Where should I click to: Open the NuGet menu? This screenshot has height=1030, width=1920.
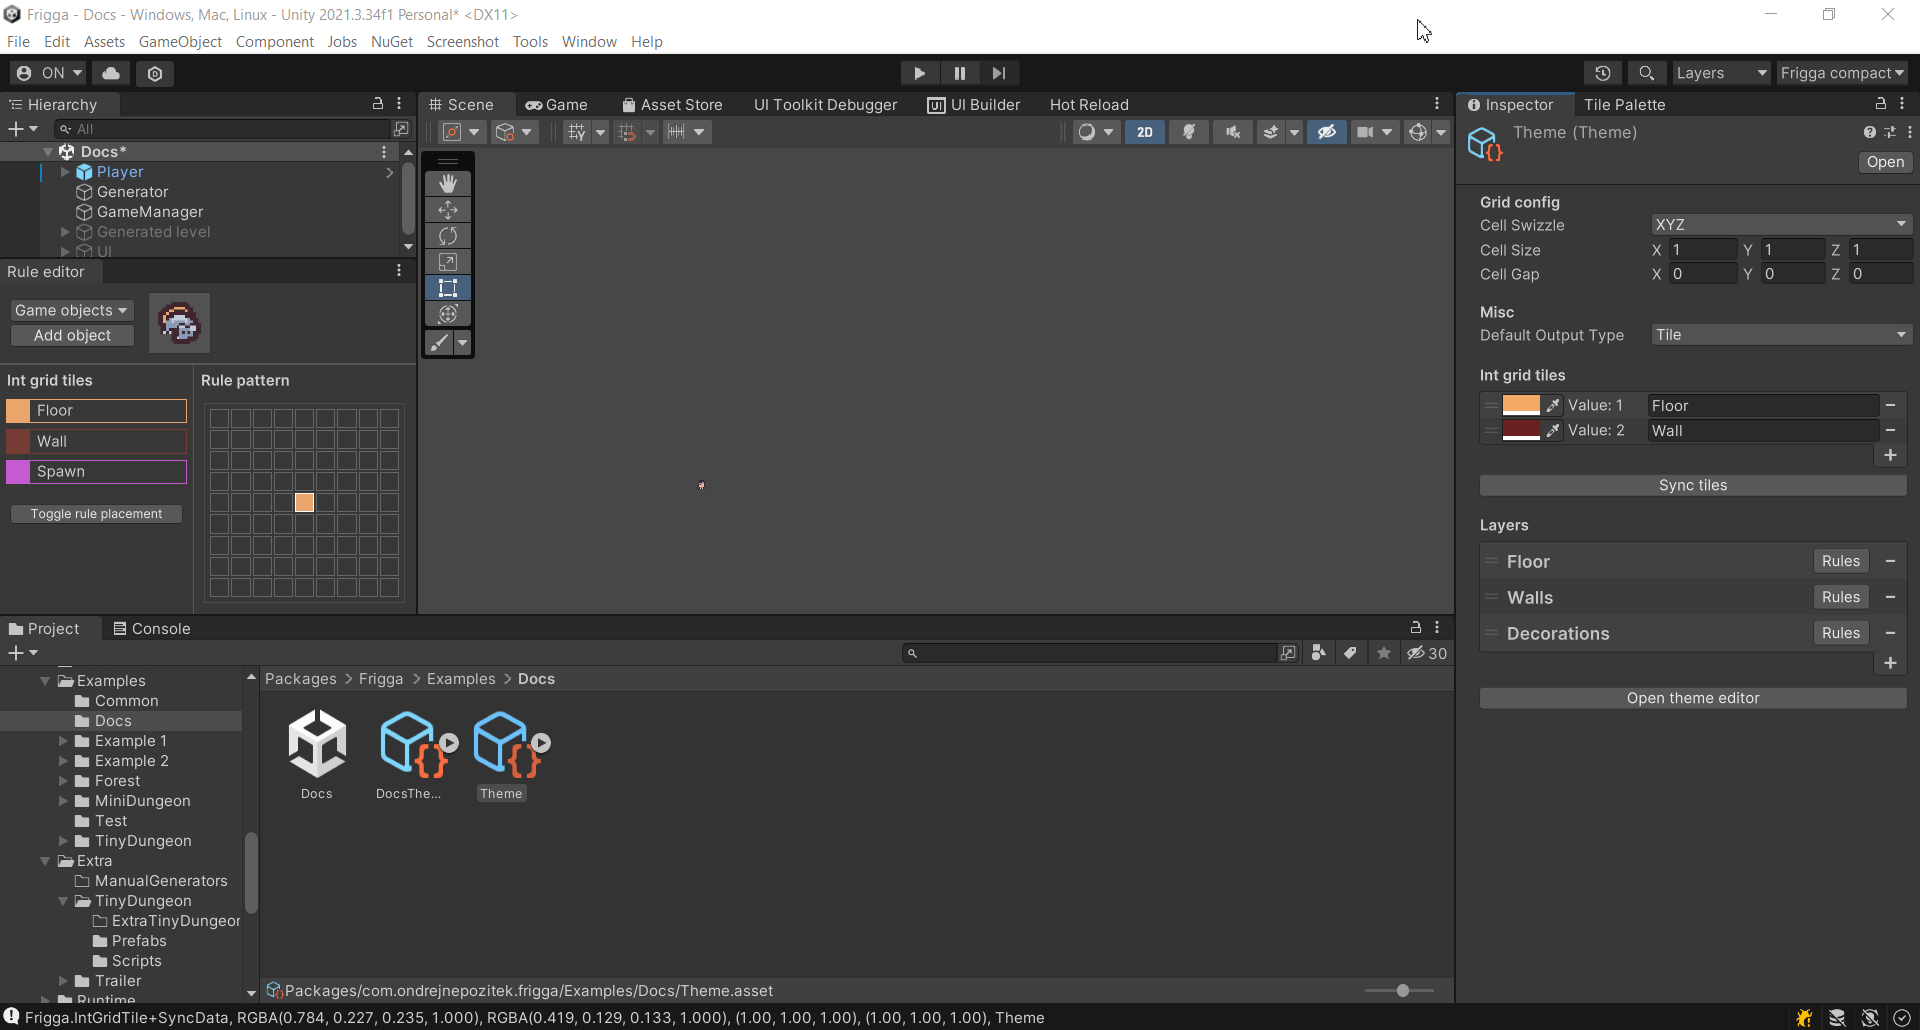[392, 41]
